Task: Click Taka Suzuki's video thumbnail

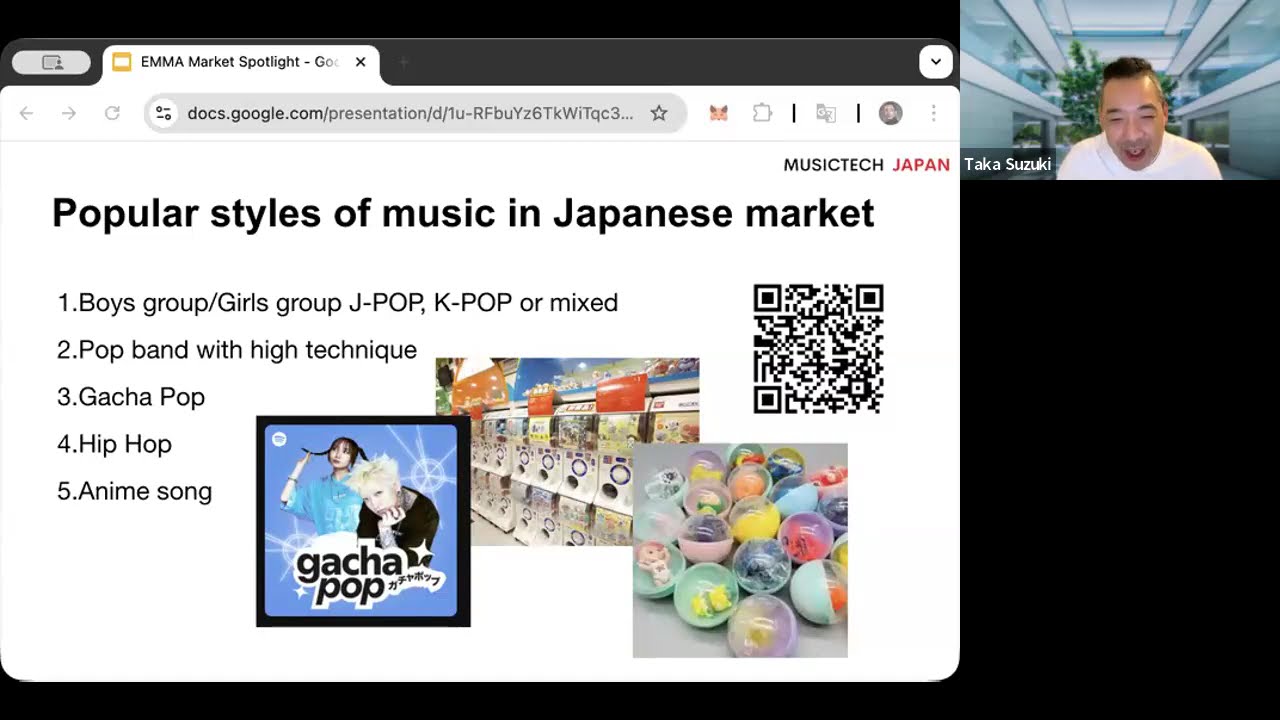Action: pos(1120,90)
